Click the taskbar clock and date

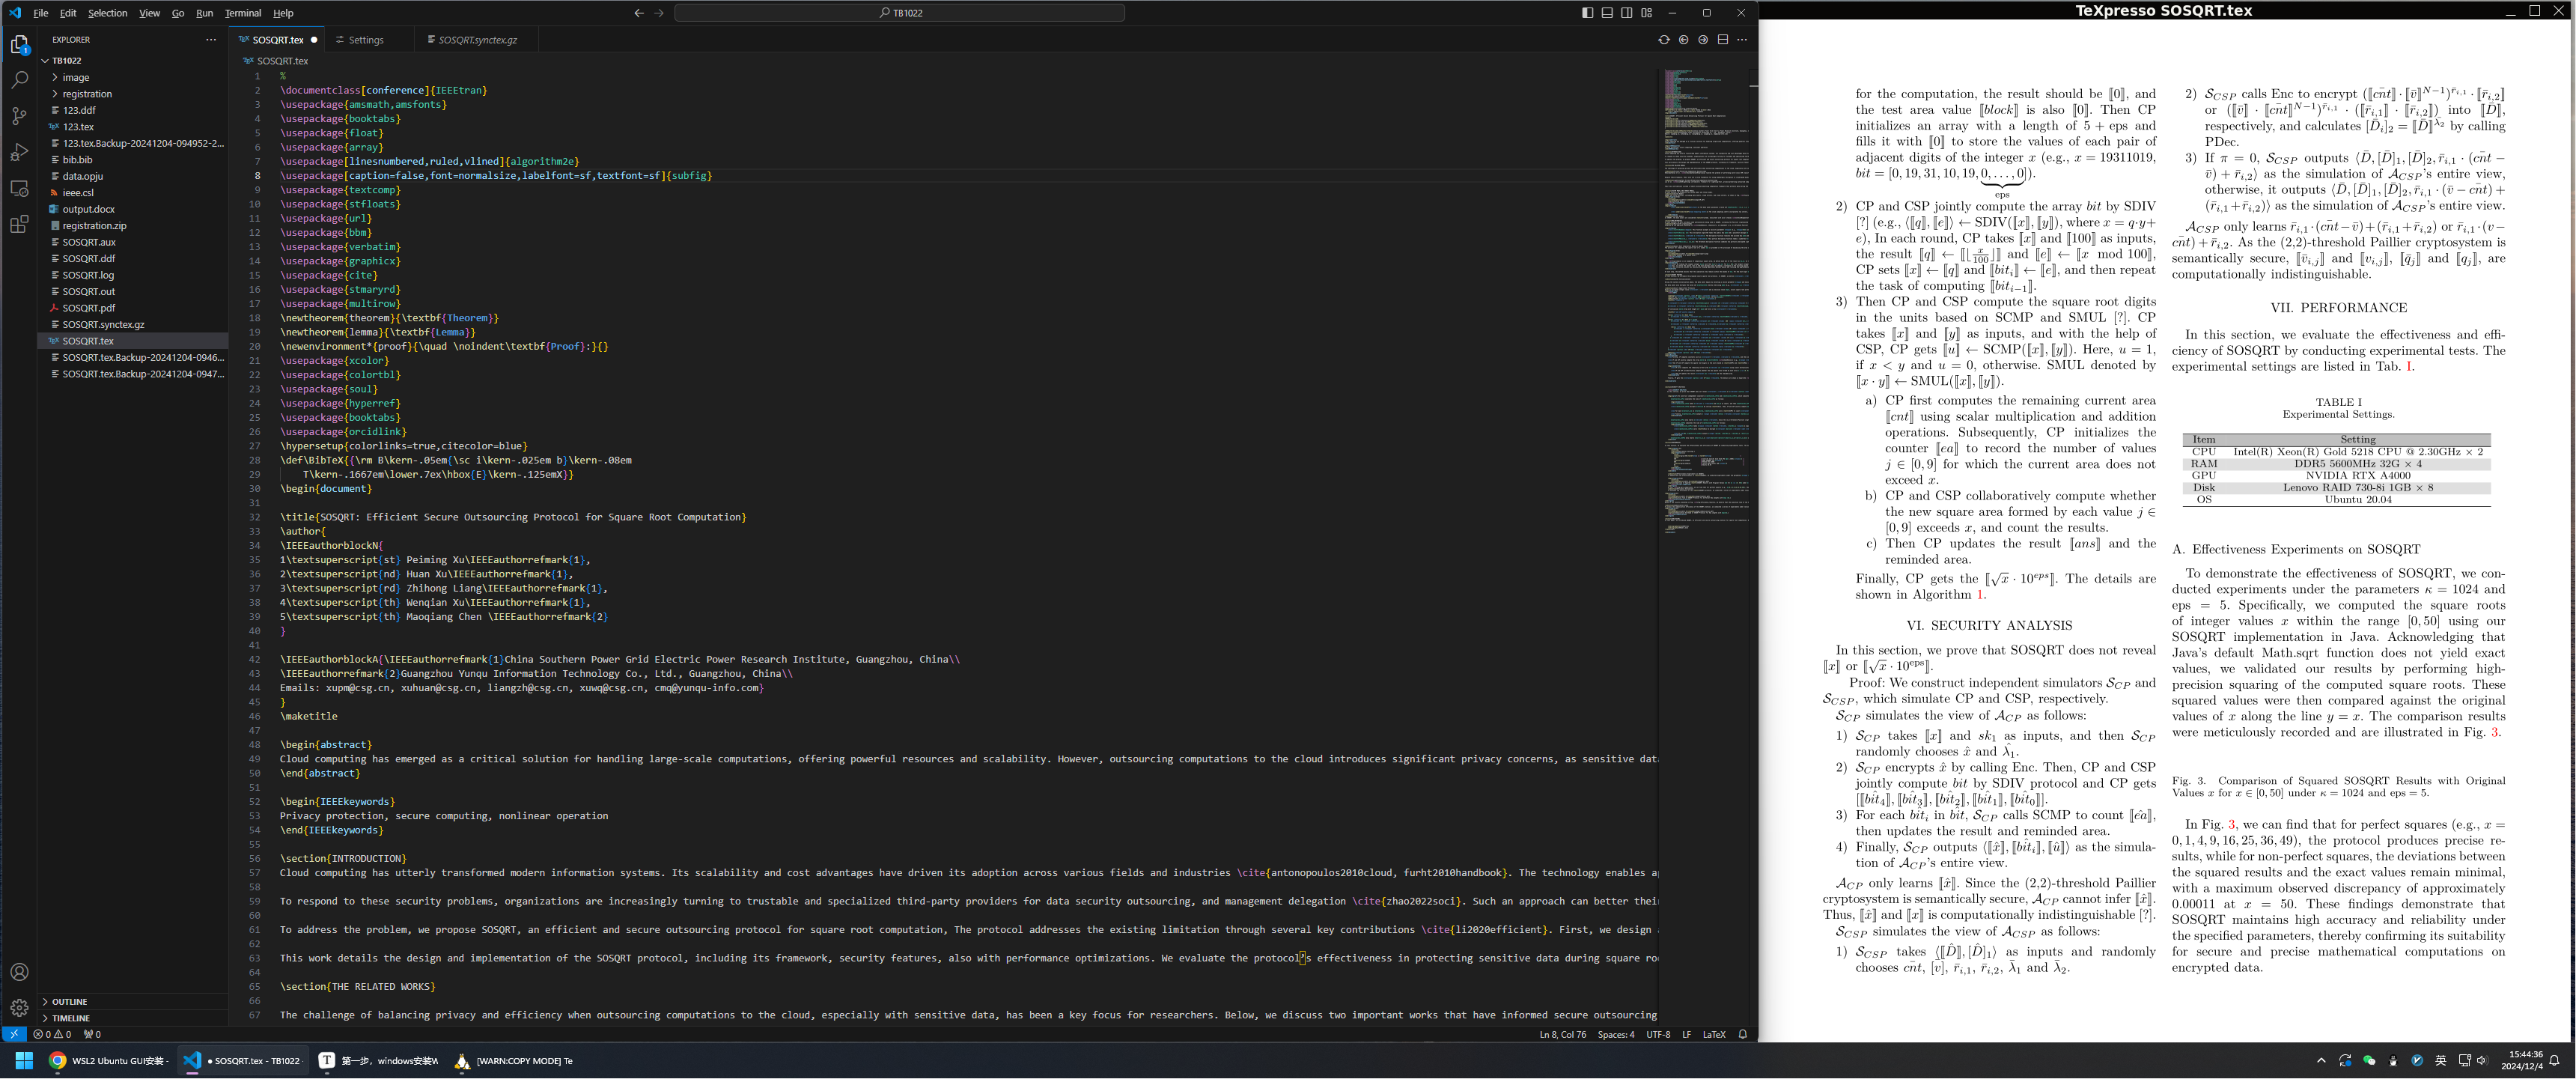pyautogui.click(x=2521, y=1060)
